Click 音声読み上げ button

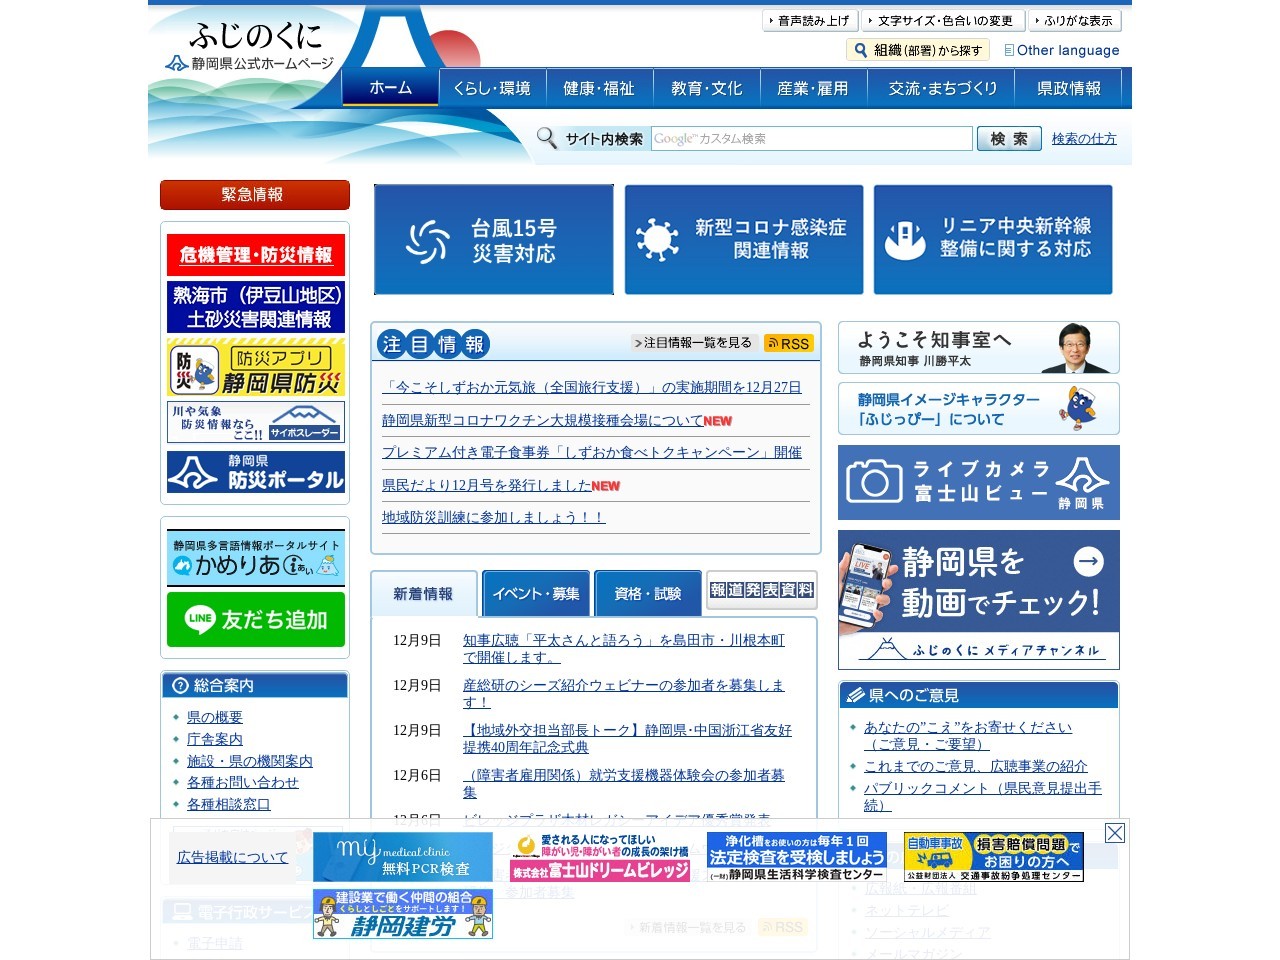coord(810,20)
